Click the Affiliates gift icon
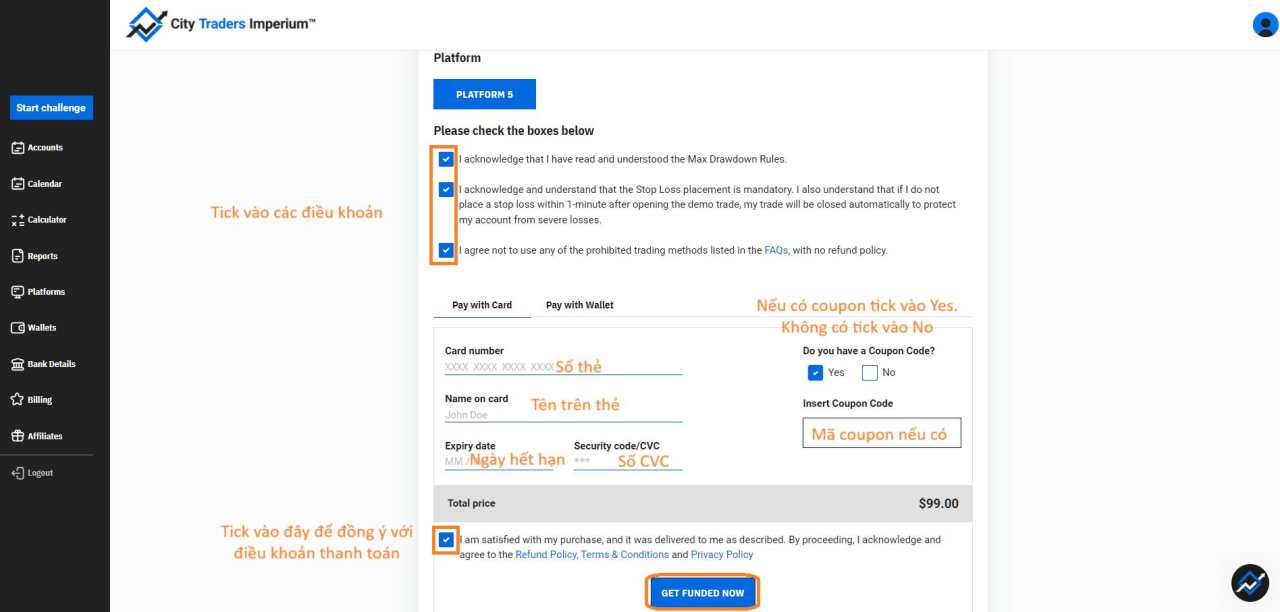 [18, 436]
